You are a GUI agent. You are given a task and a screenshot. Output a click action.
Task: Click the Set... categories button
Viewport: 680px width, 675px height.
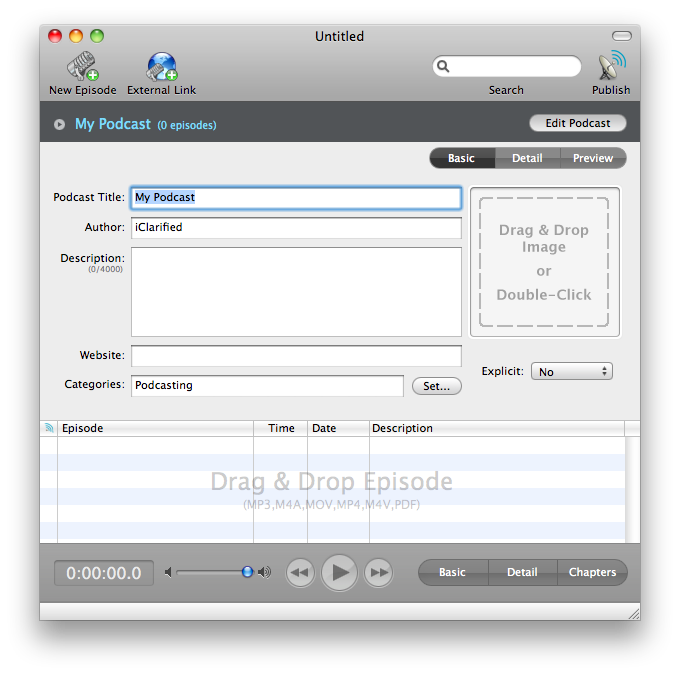tap(437, 386)
